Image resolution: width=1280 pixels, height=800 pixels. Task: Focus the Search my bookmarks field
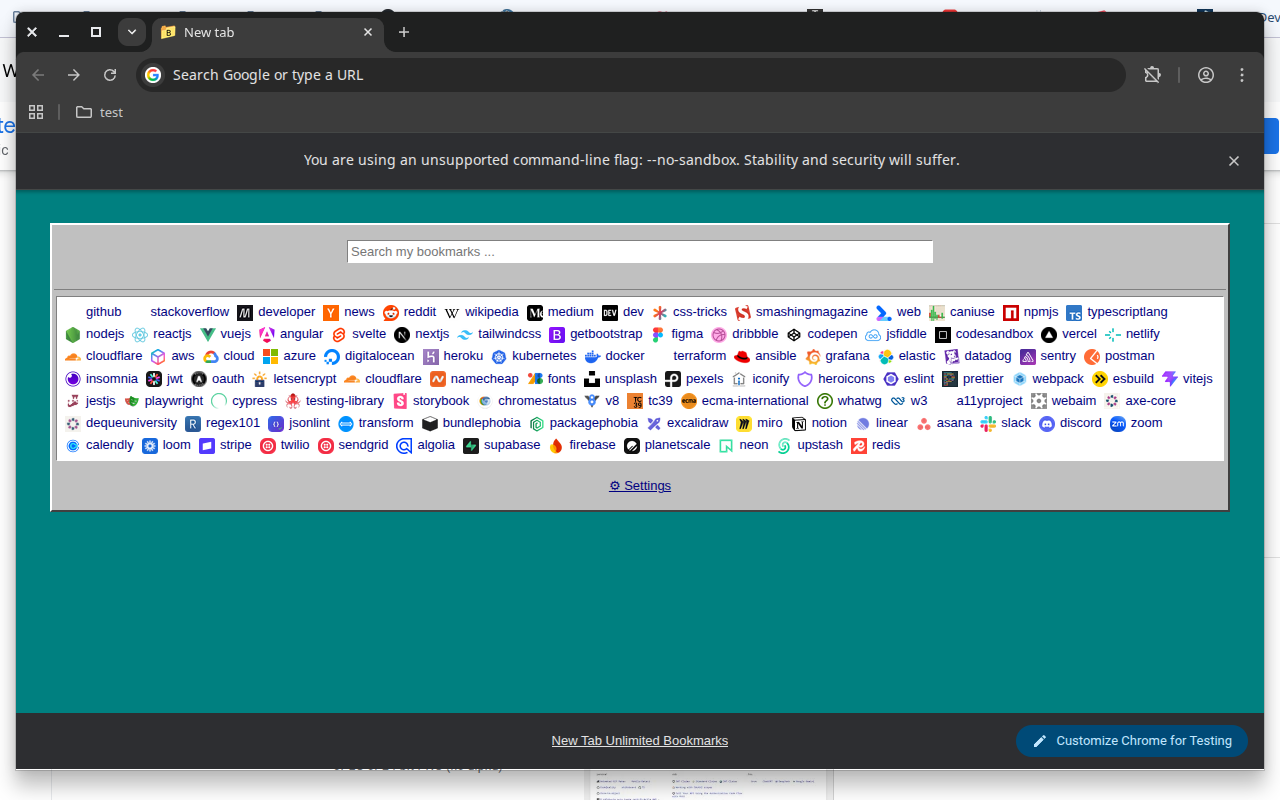640,252
